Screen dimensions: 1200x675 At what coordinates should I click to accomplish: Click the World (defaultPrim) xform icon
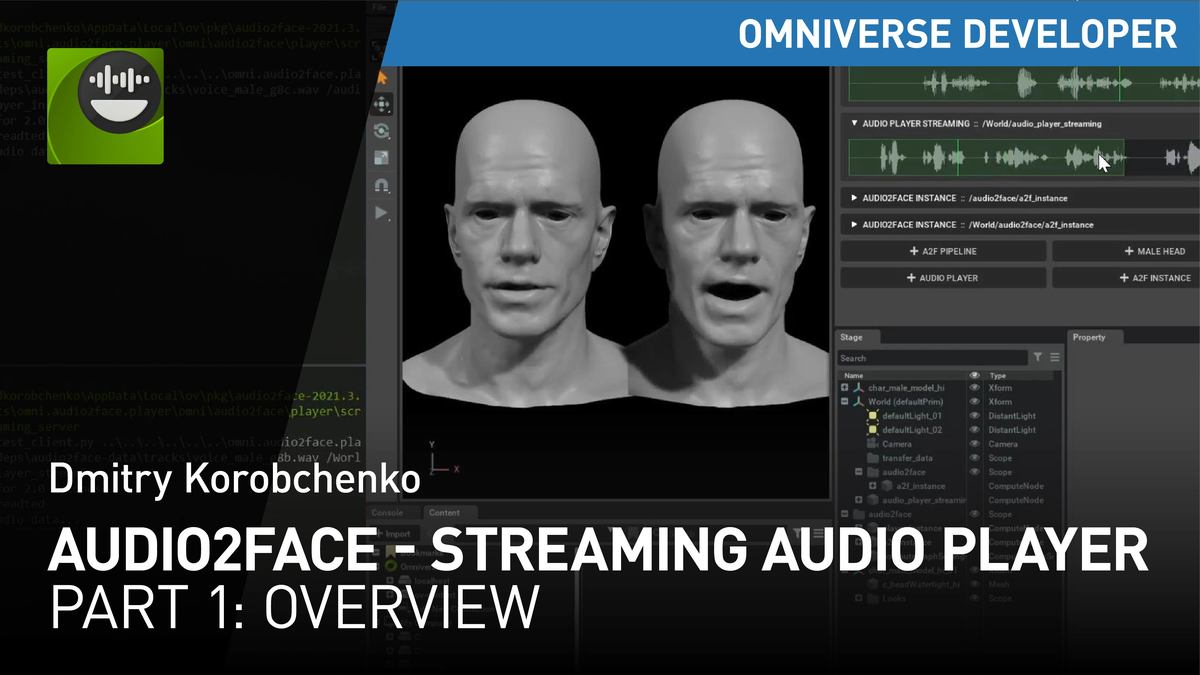point(858,402)
